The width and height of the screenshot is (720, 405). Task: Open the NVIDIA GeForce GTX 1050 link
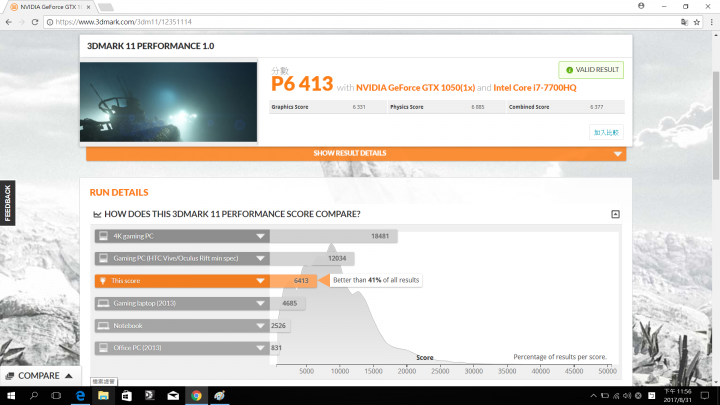click(416, 88)
